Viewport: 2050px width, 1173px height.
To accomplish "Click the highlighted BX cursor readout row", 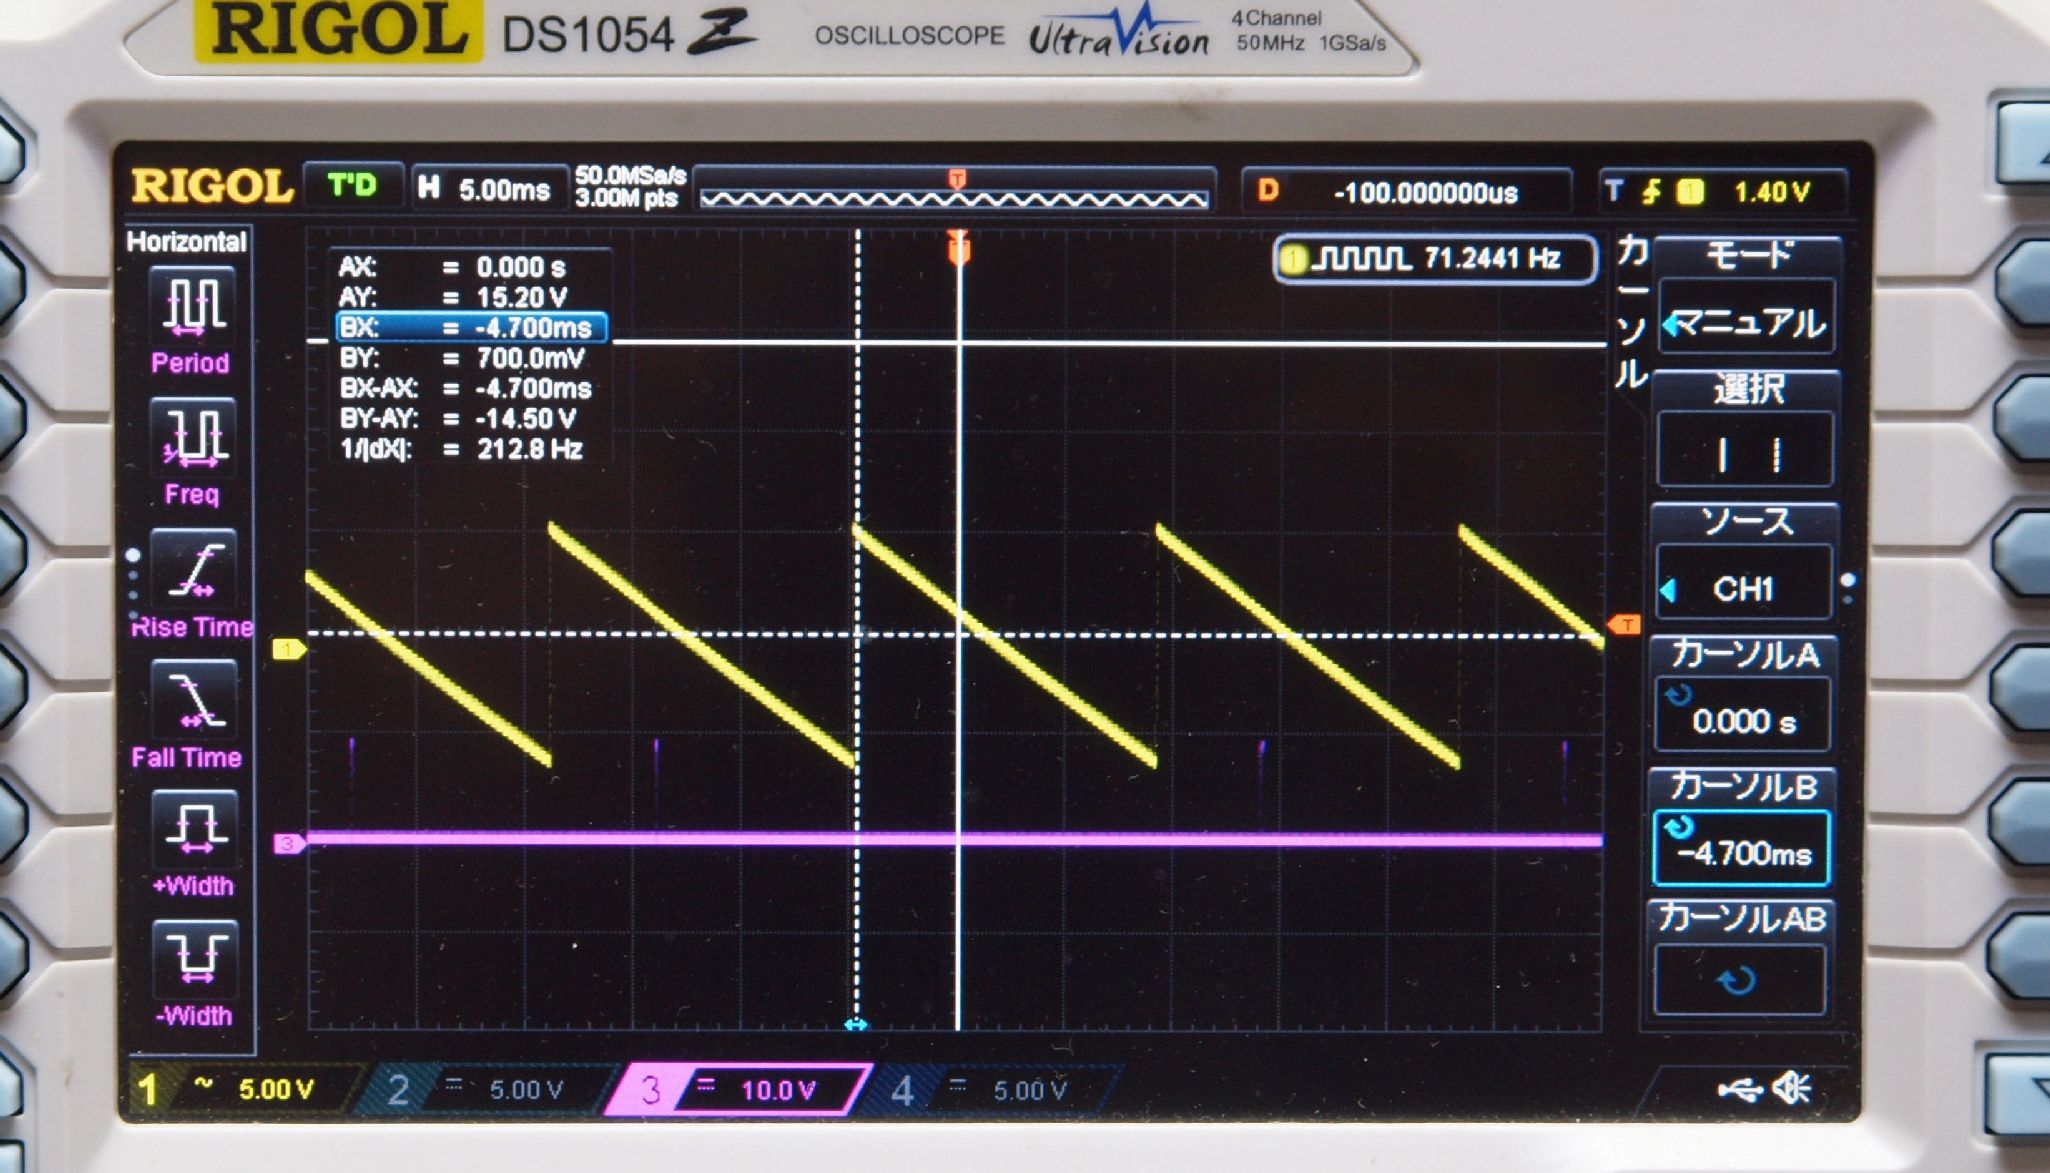I will (x=470, y=328).
